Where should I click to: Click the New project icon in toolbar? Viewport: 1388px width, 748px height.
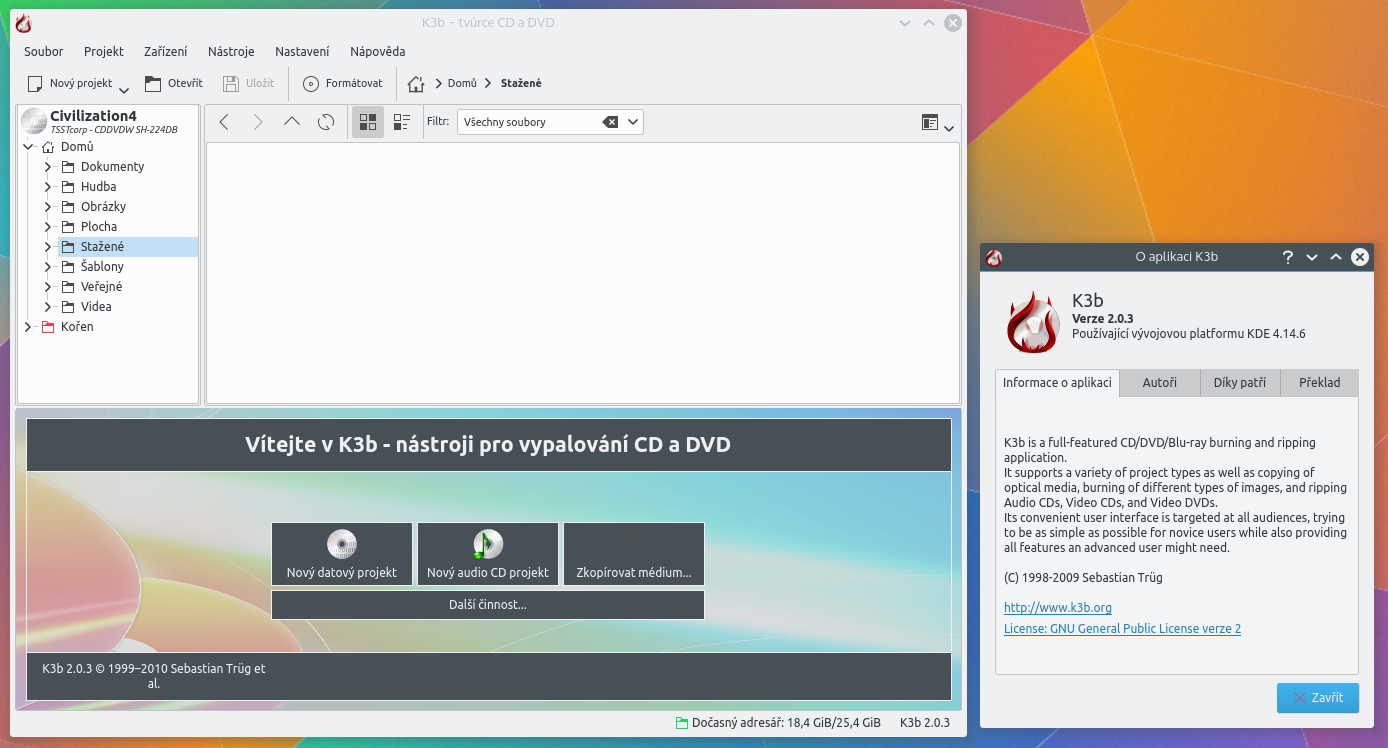35,84
